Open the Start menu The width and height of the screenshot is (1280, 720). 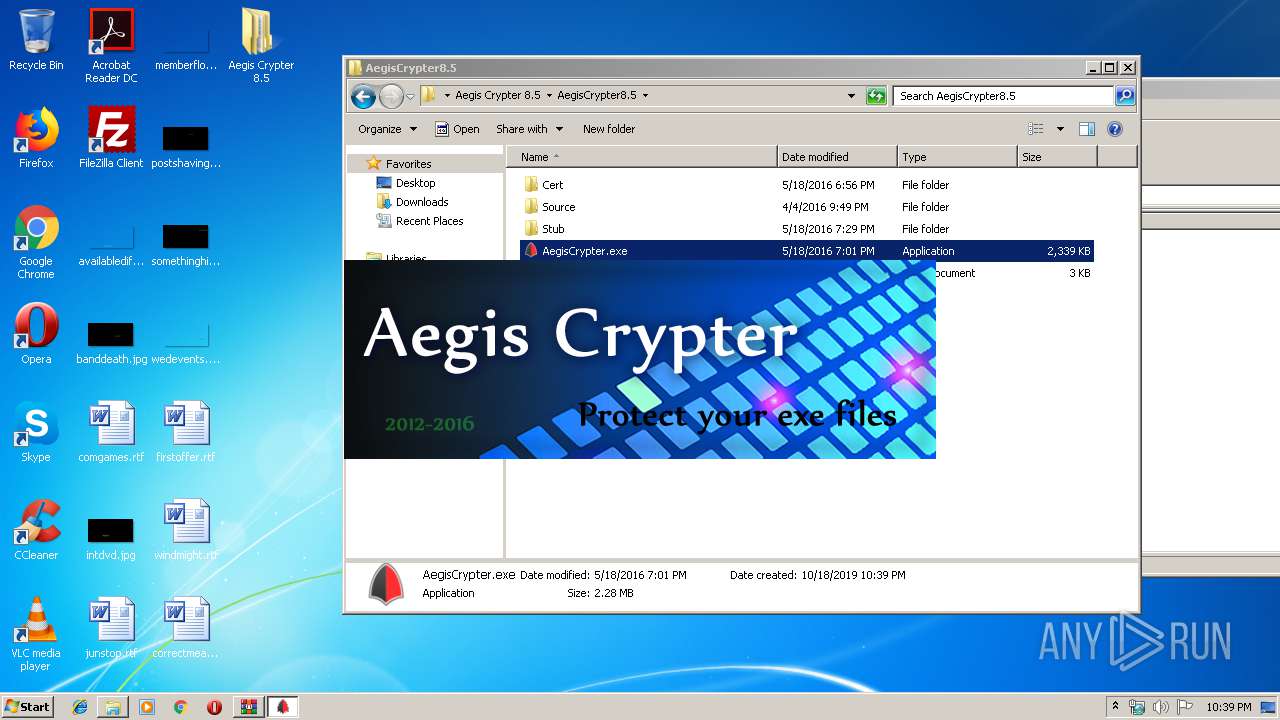click(x=28, y=707)
